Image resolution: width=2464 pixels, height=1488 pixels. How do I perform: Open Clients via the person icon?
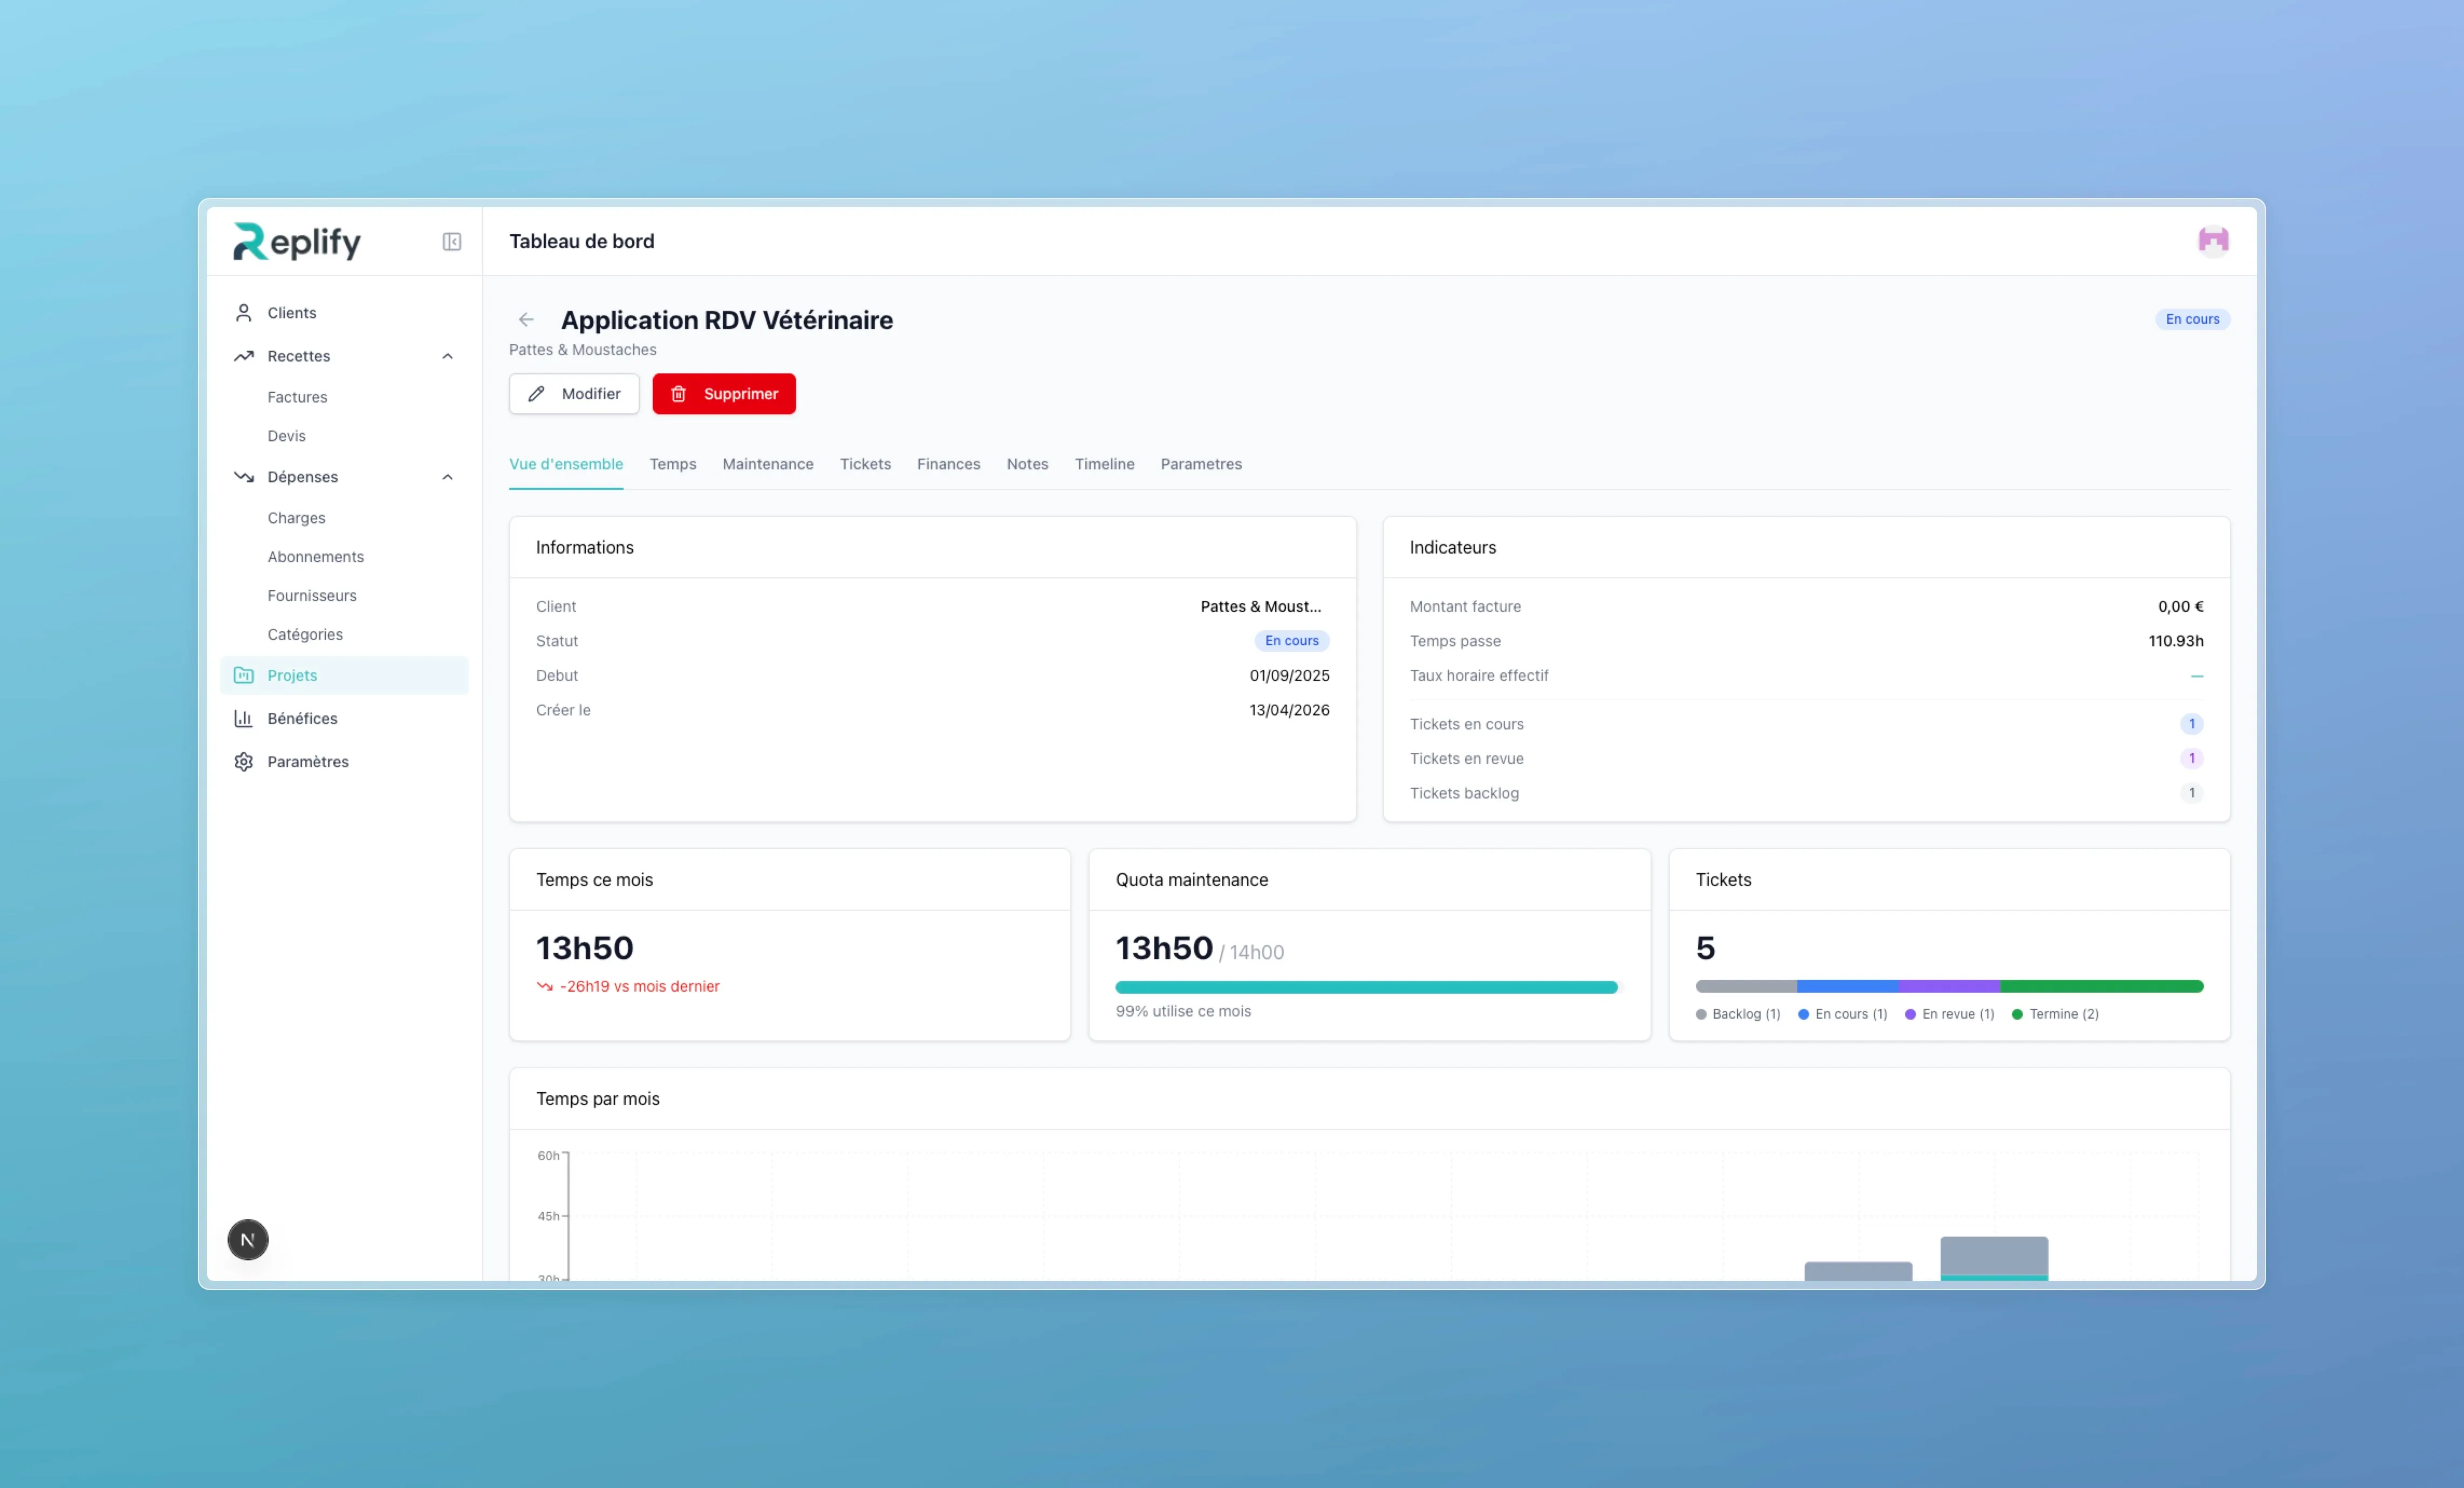point(243,312)
